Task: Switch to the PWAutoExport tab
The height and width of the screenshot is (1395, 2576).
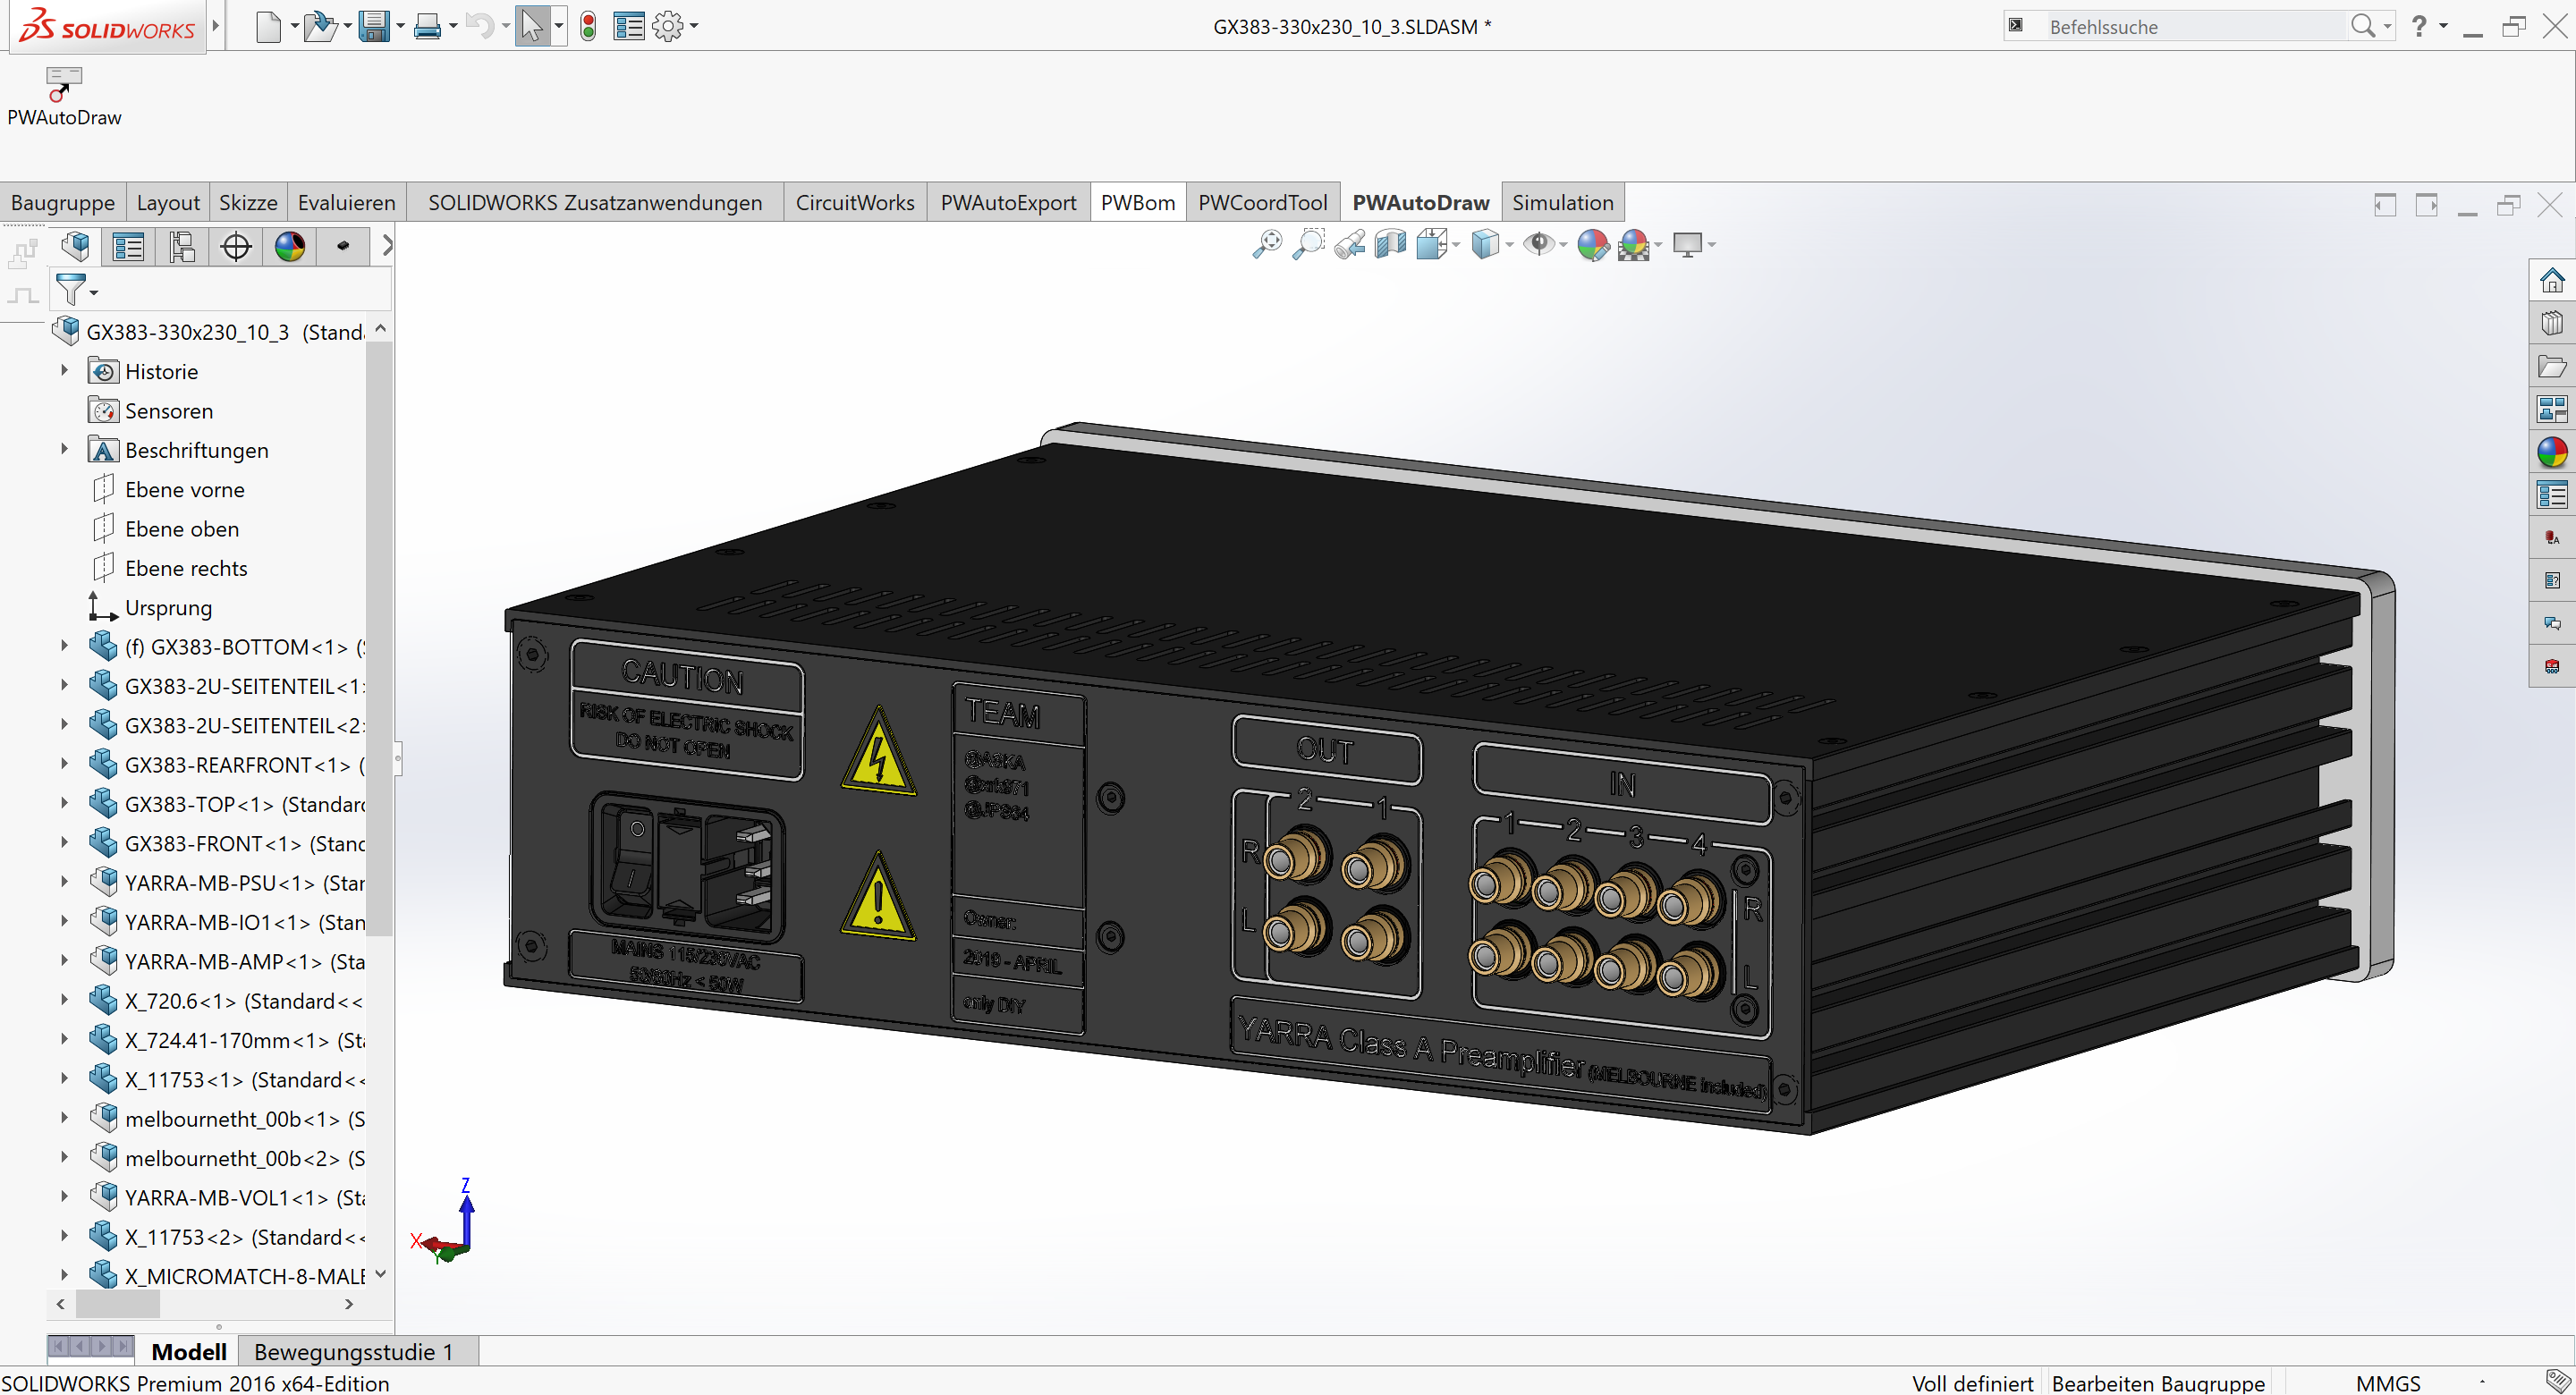Action: [x=1008, y=202]
